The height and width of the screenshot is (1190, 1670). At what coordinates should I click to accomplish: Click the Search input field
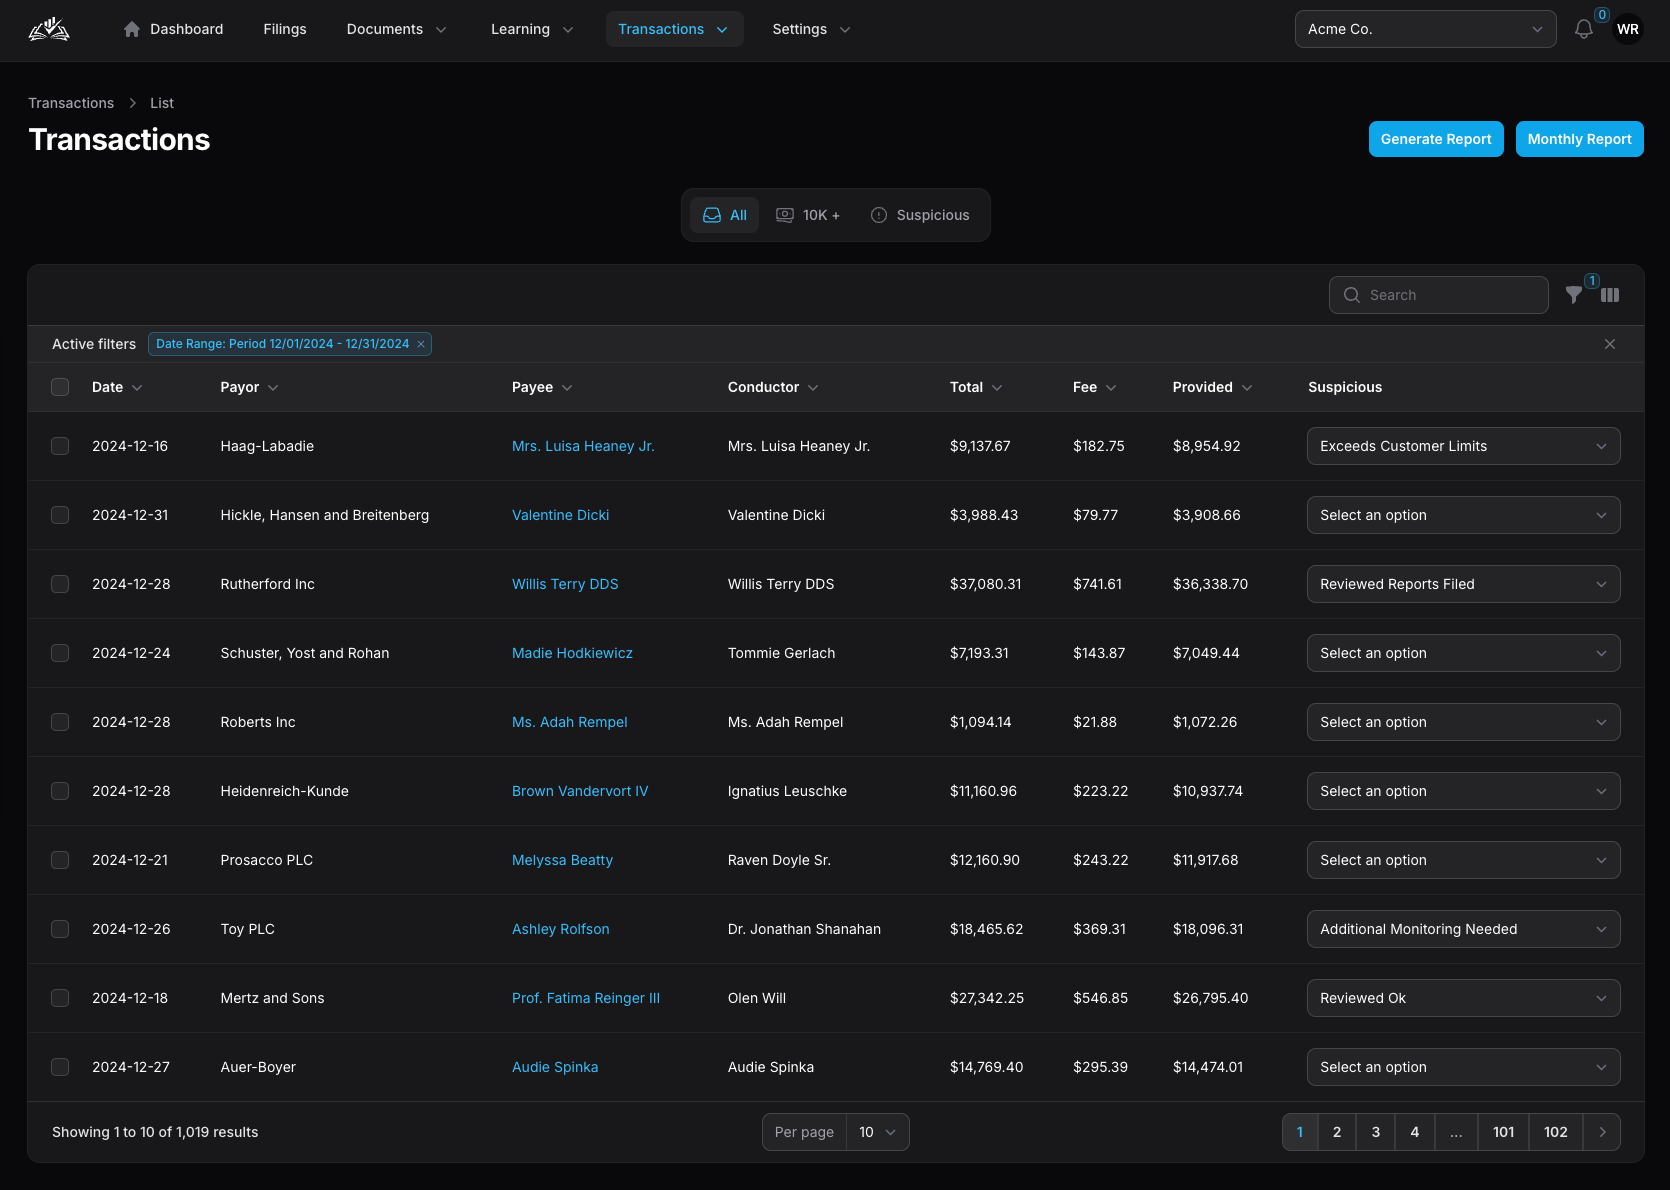(x=1439, y=295)
